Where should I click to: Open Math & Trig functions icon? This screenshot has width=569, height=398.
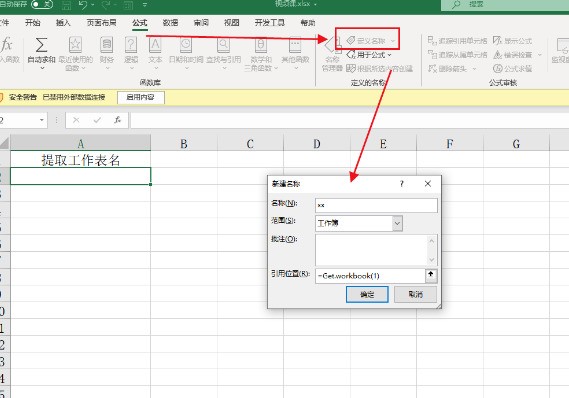pos(261,45)
